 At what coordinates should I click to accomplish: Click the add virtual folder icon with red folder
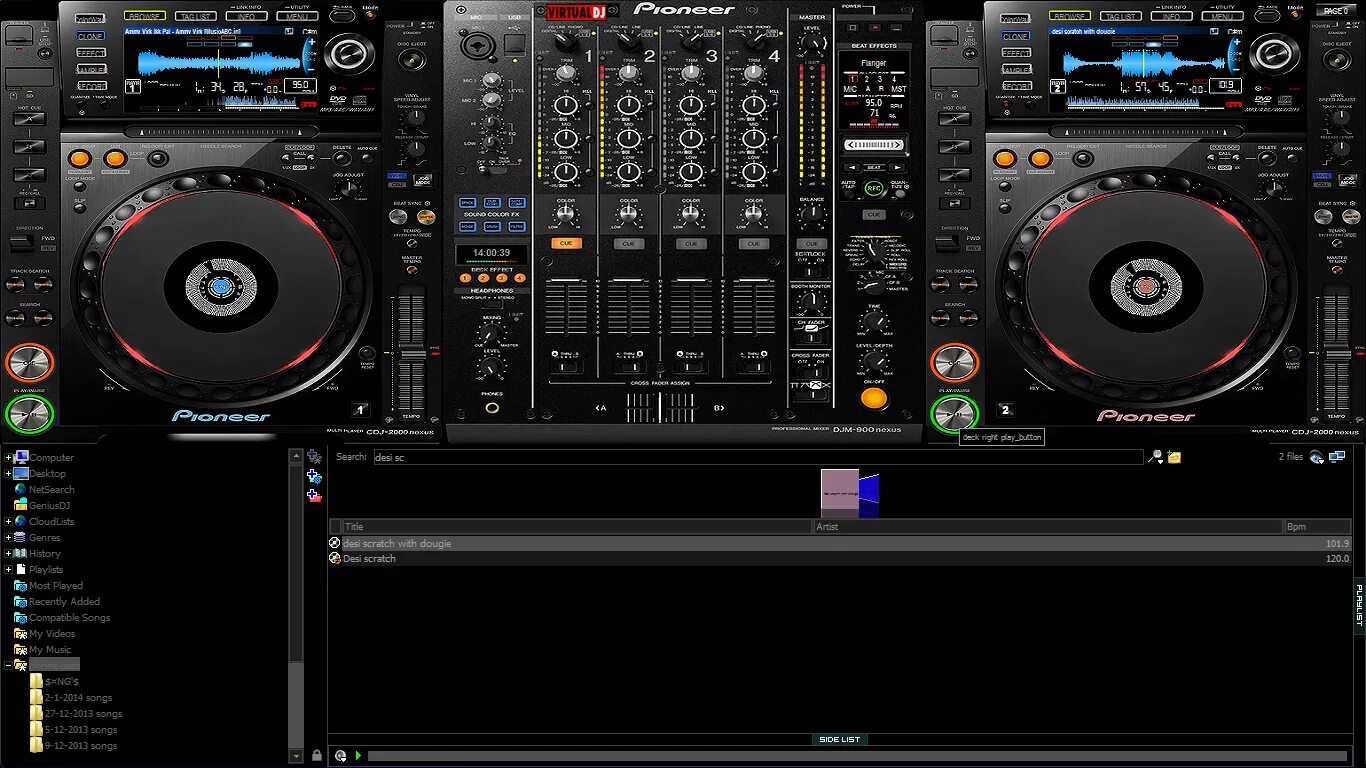pyautogui.click(x=314, y=495)
